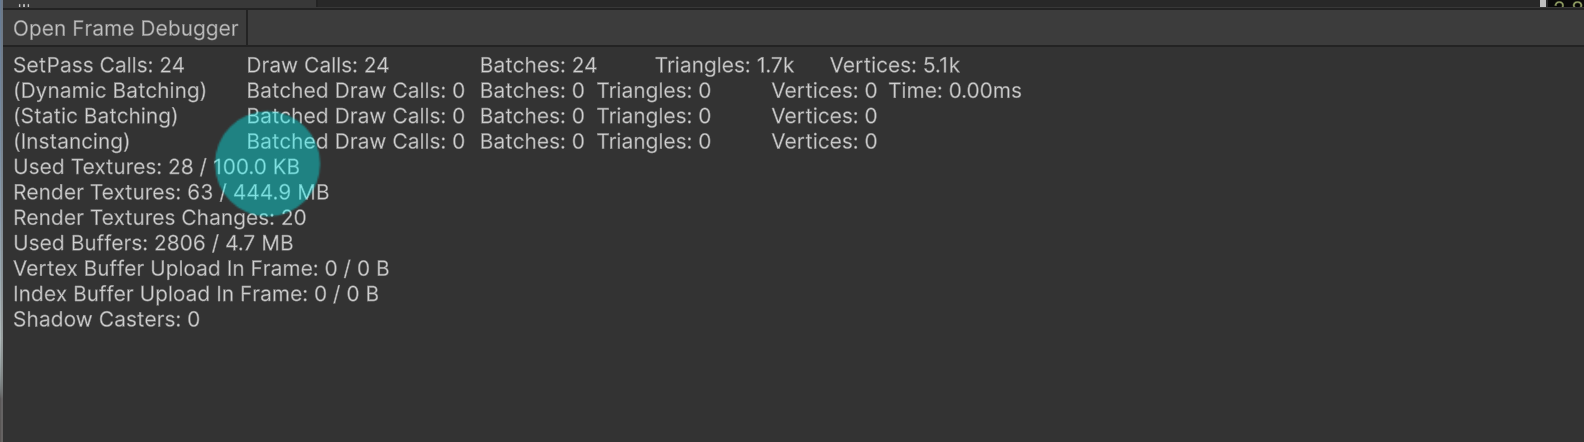Click the Batches: 24 statistic

click(537, 66)
